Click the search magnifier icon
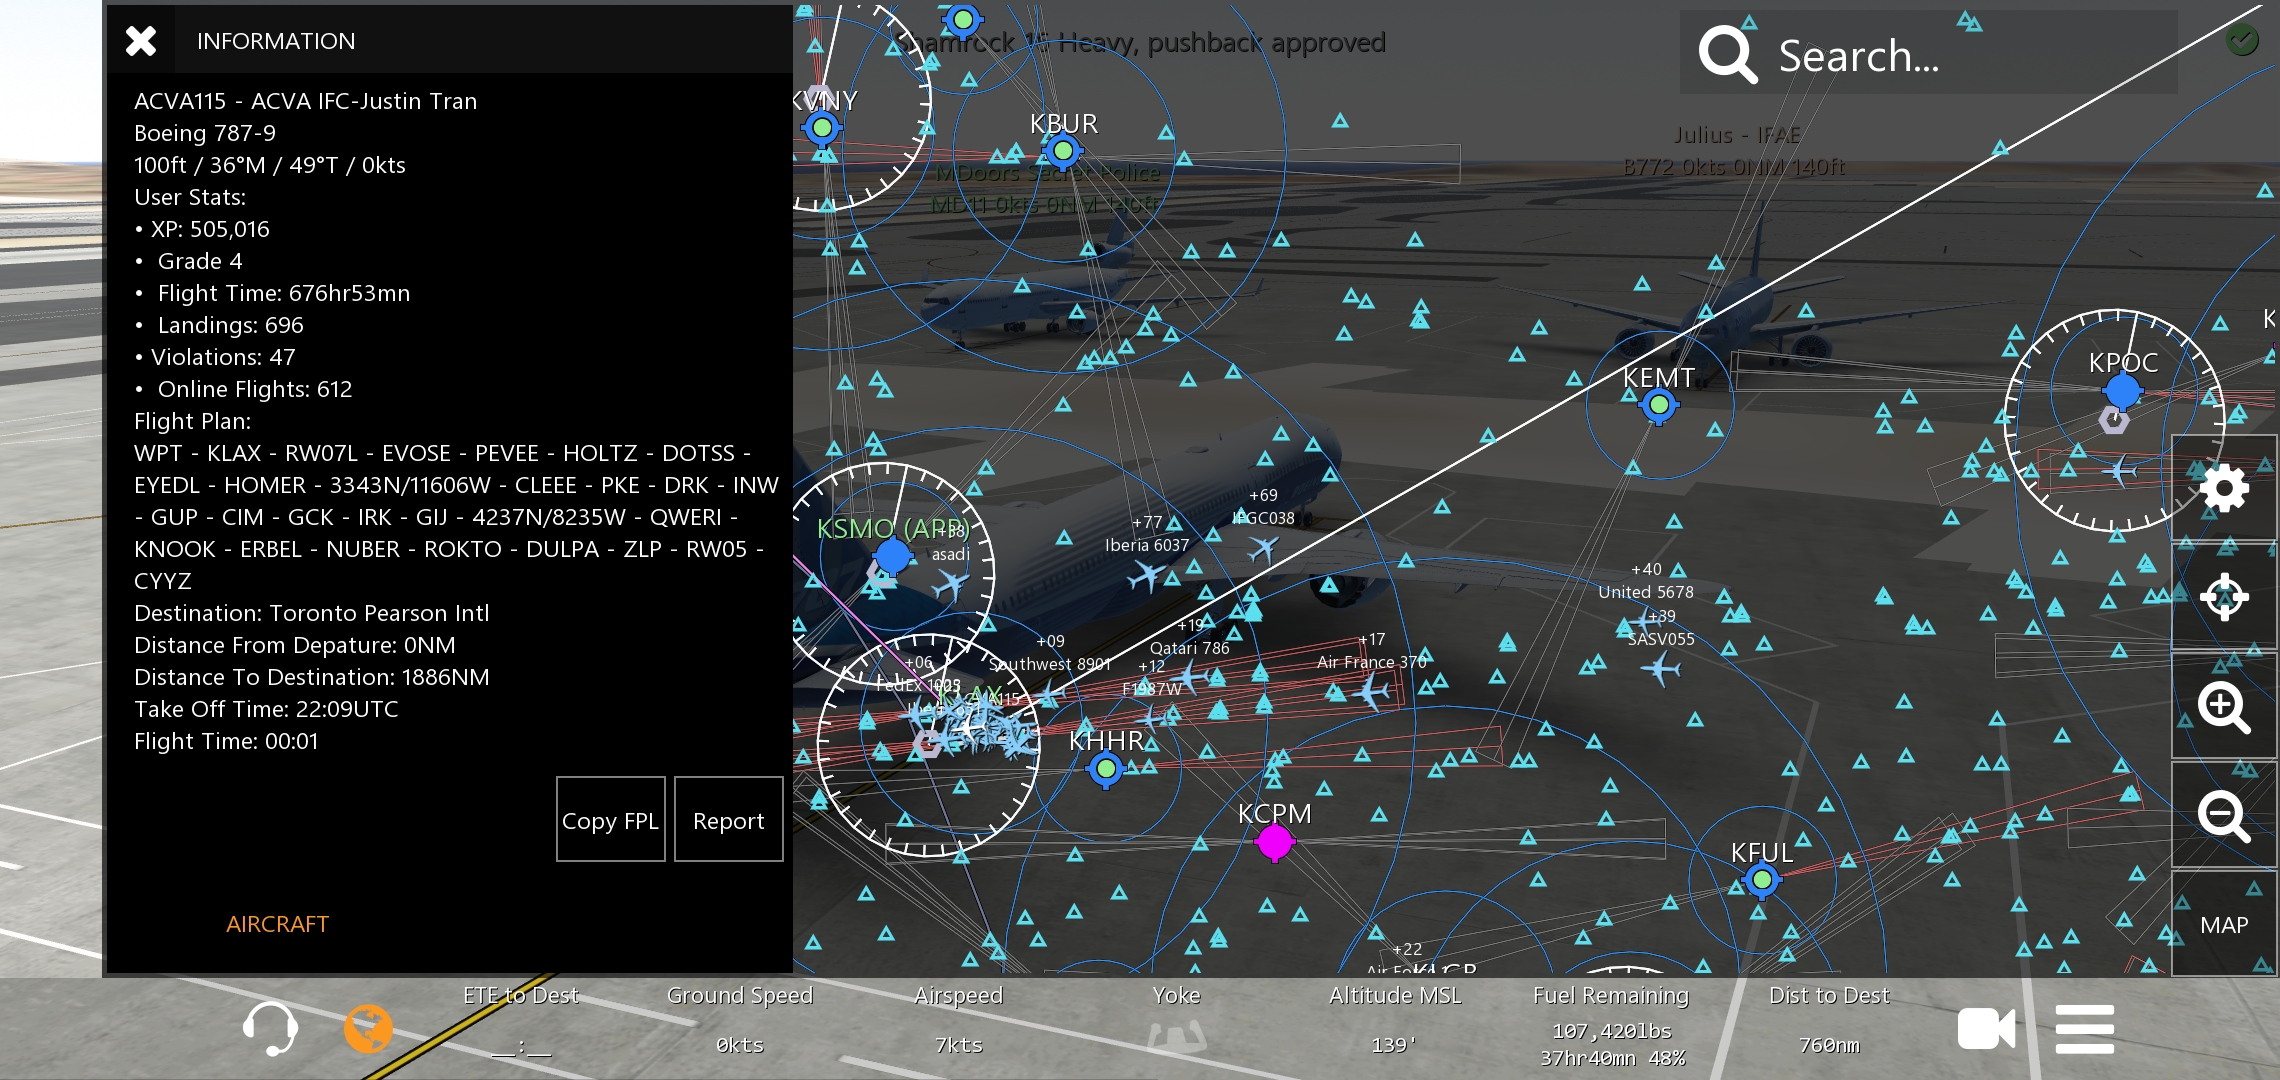The width and height of the screenshot is (2280, 1080). [x=1727, y=55]
